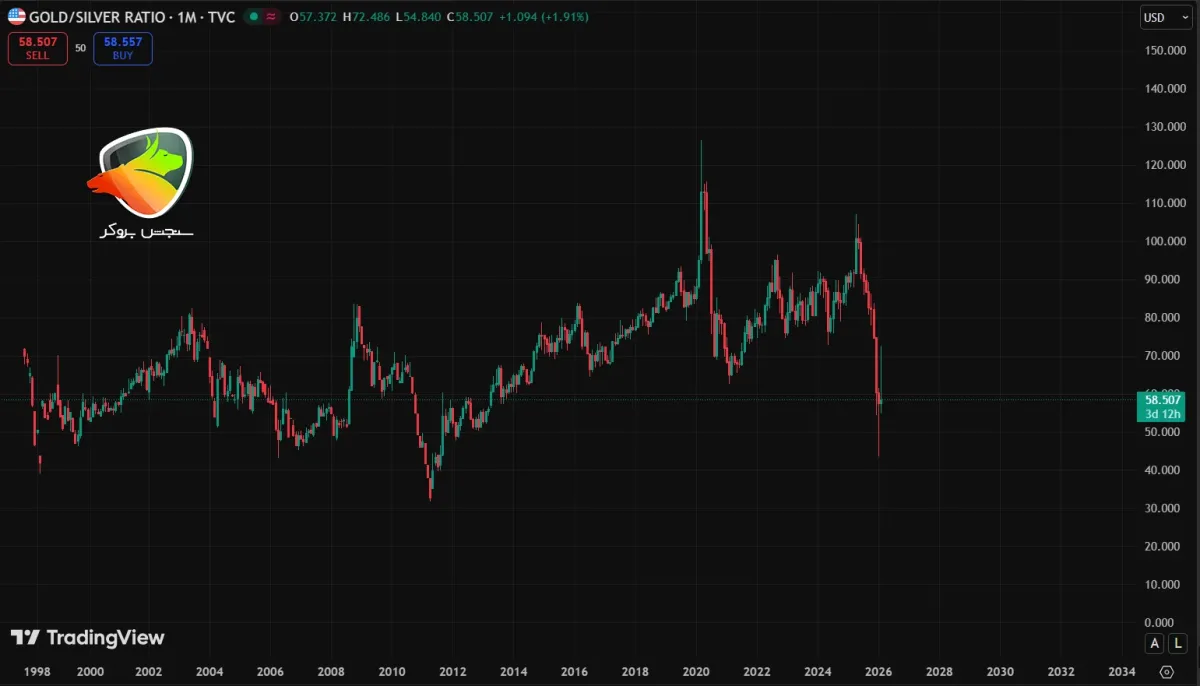Click the 150.000 price axis label
Image resolution: width=1200 pixels, height=686 pixels.
(1165, 50)
